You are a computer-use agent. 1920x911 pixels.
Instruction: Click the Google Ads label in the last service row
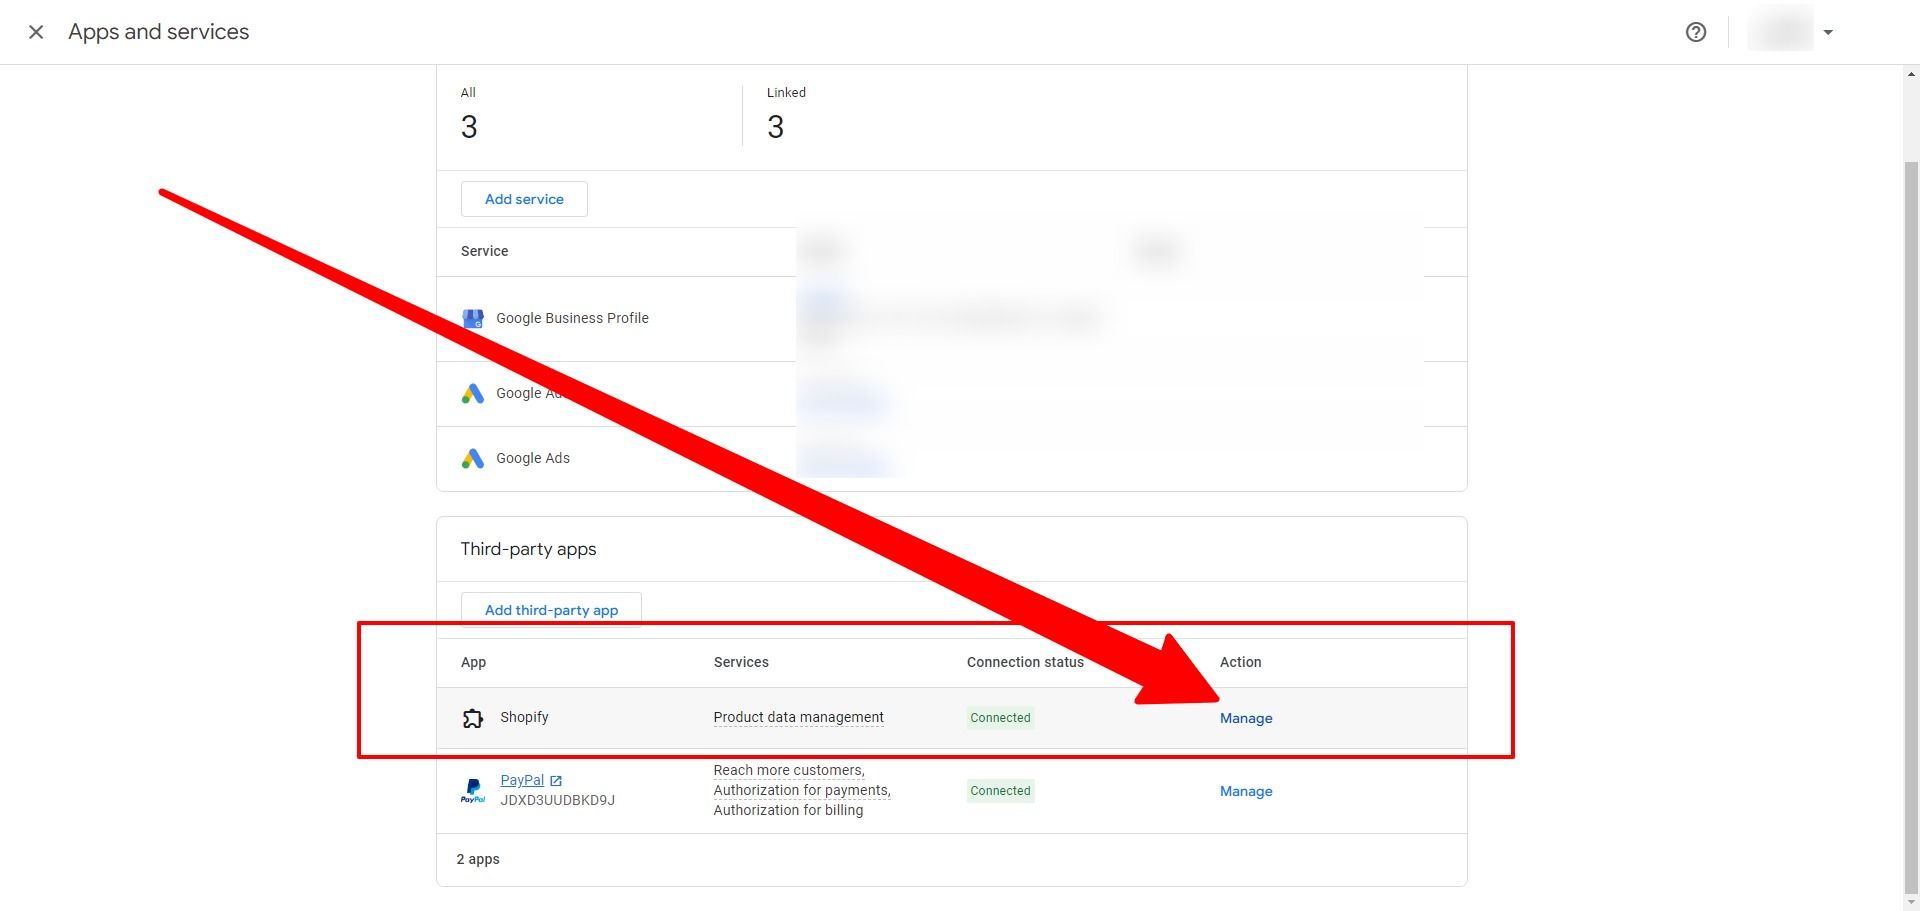(x=533, y=458)
